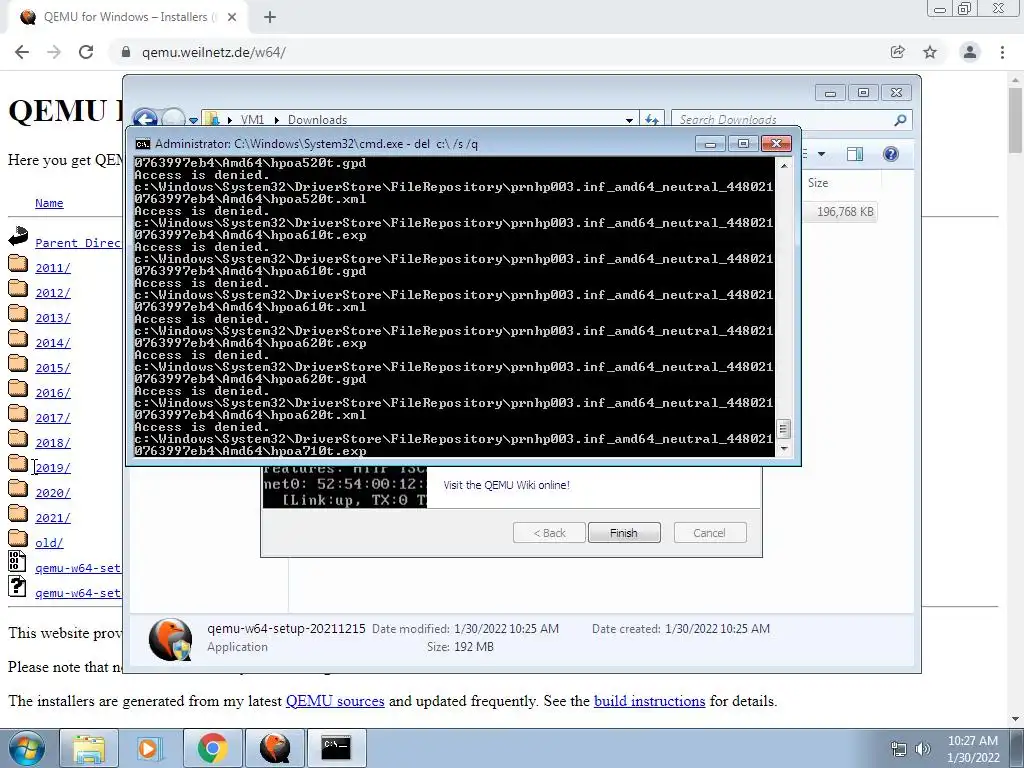Refresh the Explorer Downloads folder

[652, 120]
